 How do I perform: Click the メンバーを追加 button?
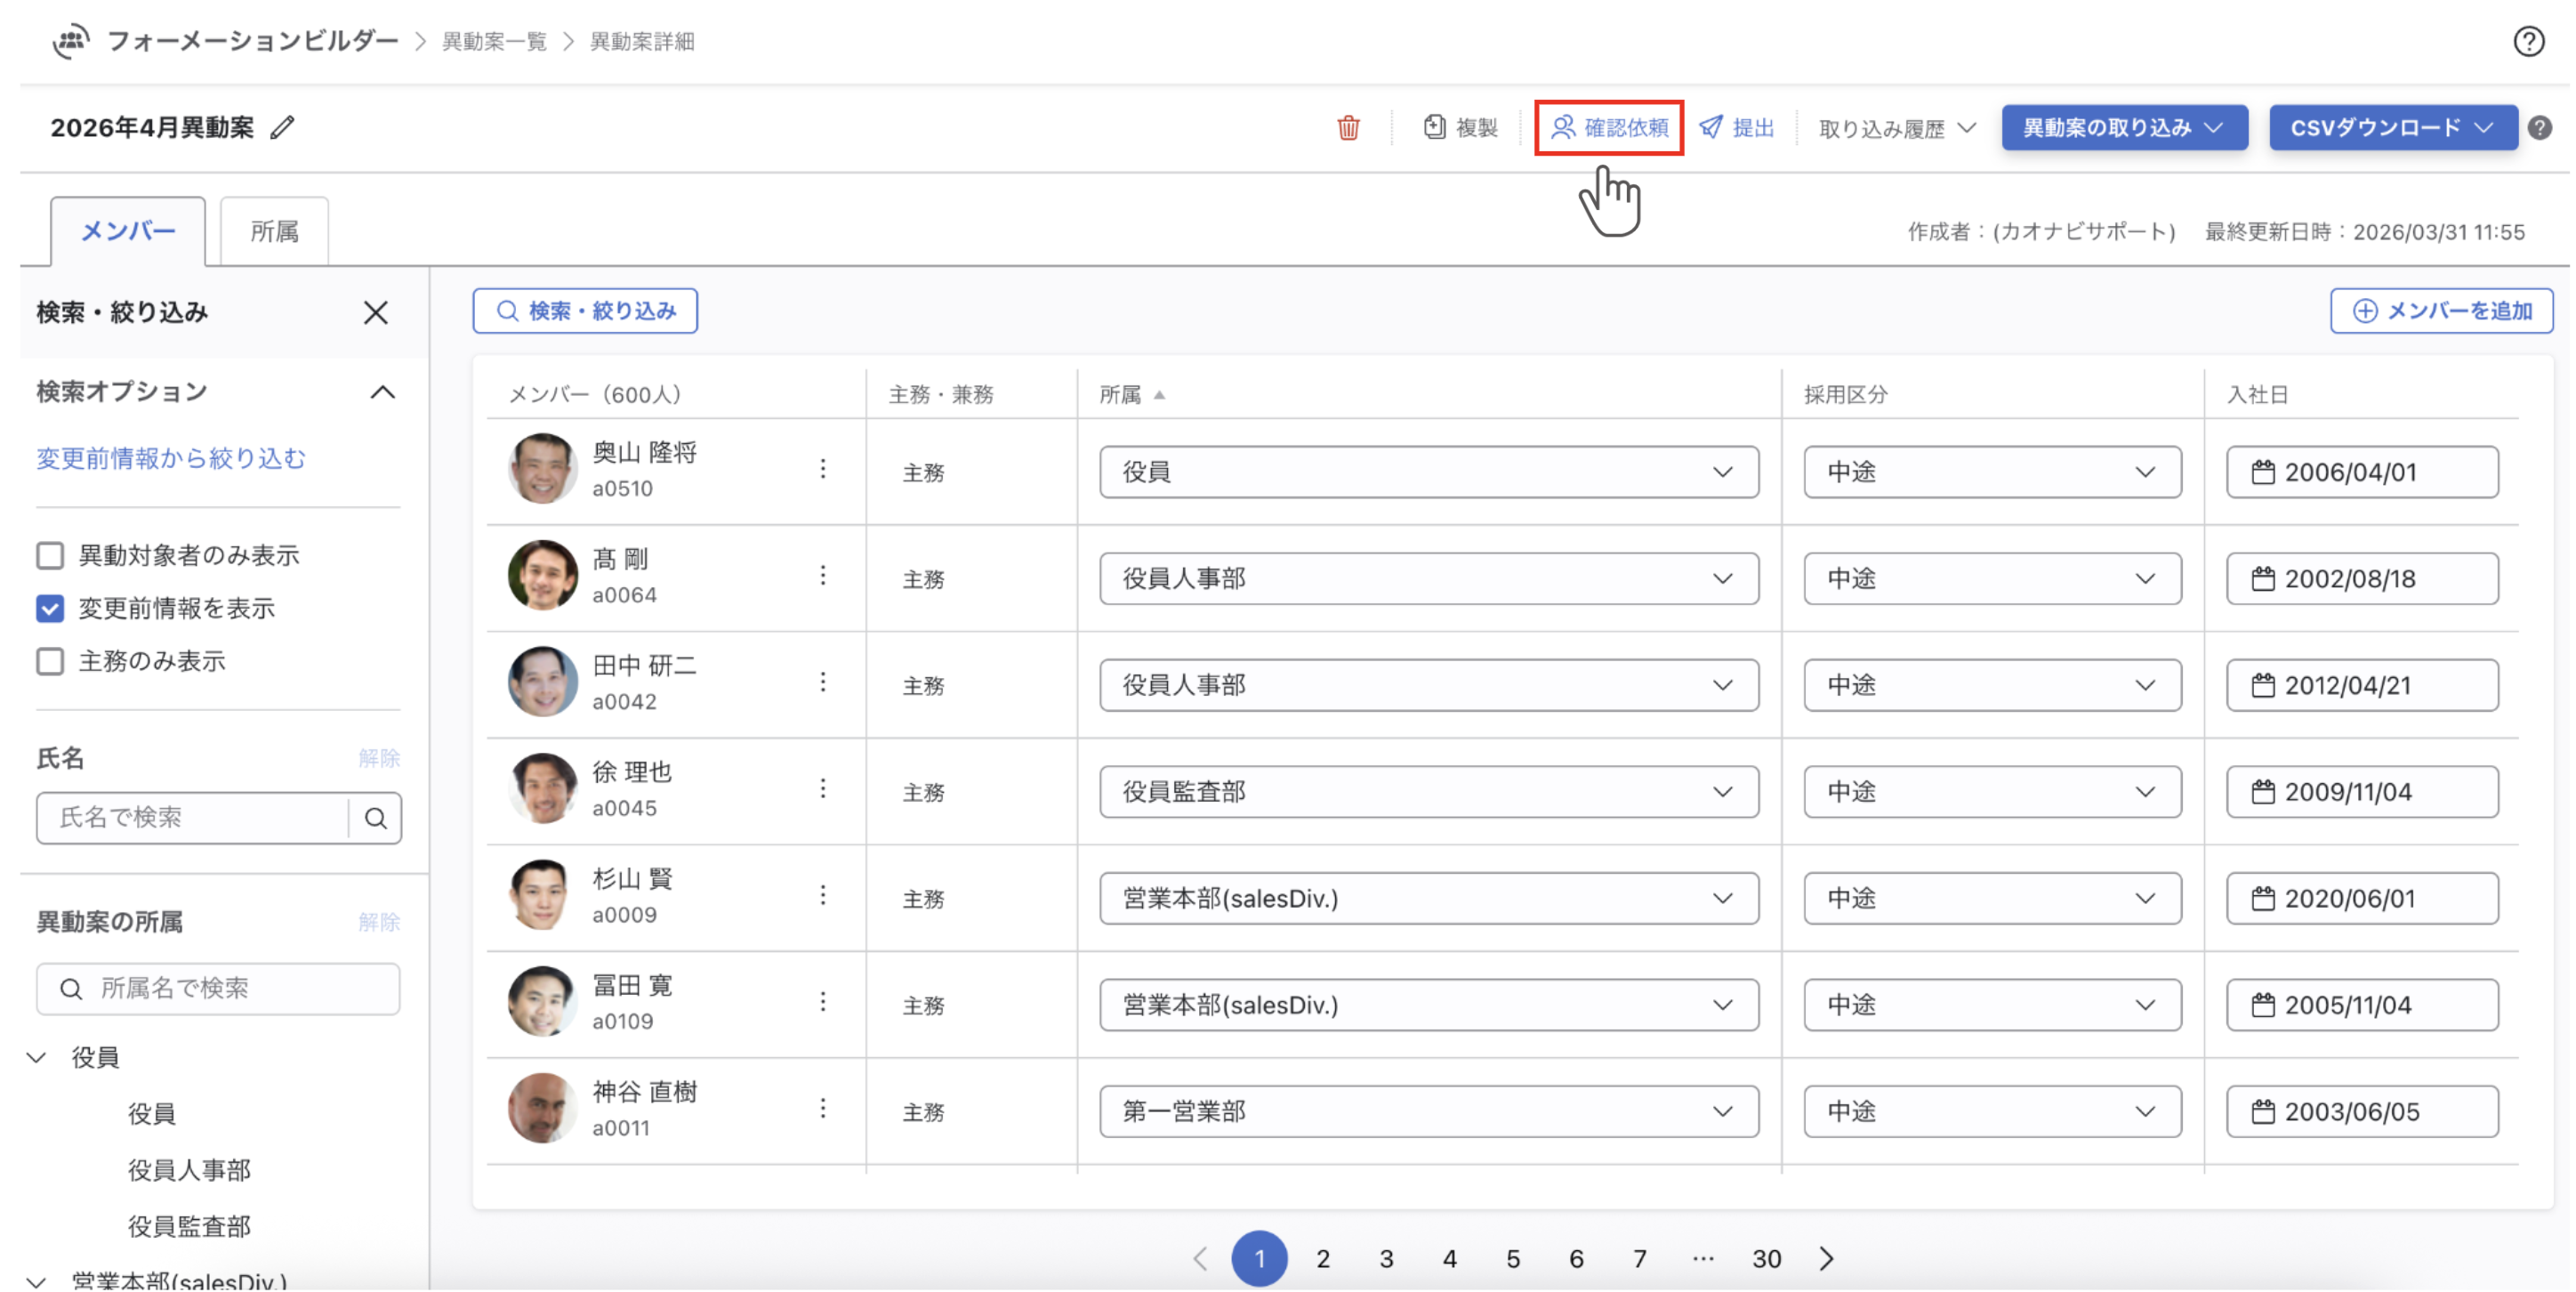pyautogui.click(x=2440, y=311)
